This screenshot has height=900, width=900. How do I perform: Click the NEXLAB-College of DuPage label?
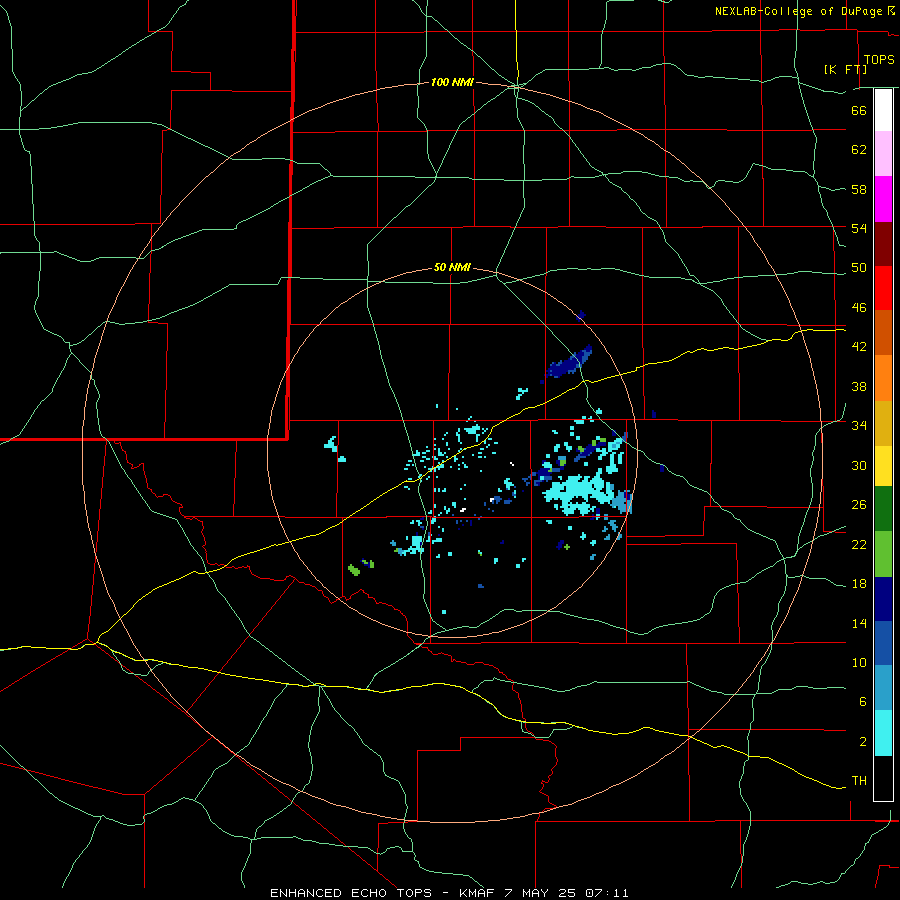pyautogui.click(x=798, y=11)
